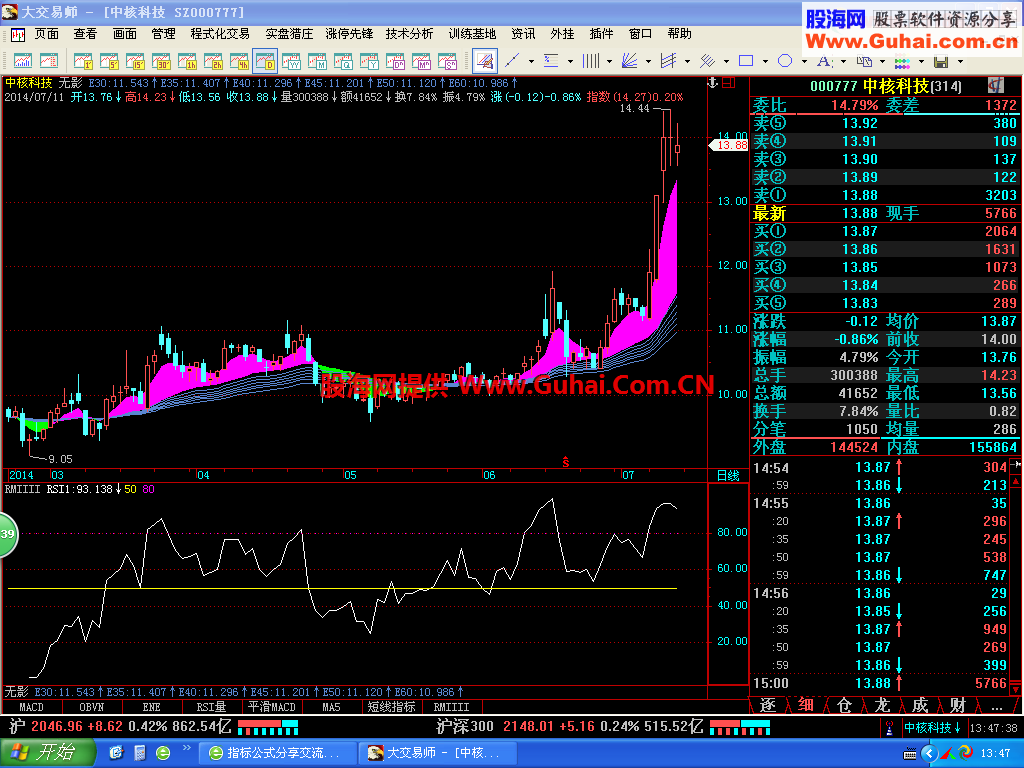The height and width of the screenshot is (768, 1024).
Task: Click the save drawings floppy icon
Action: 941,61
